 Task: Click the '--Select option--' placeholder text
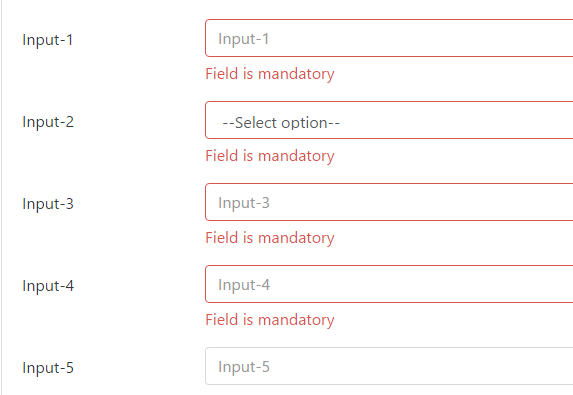coord(281,123)
